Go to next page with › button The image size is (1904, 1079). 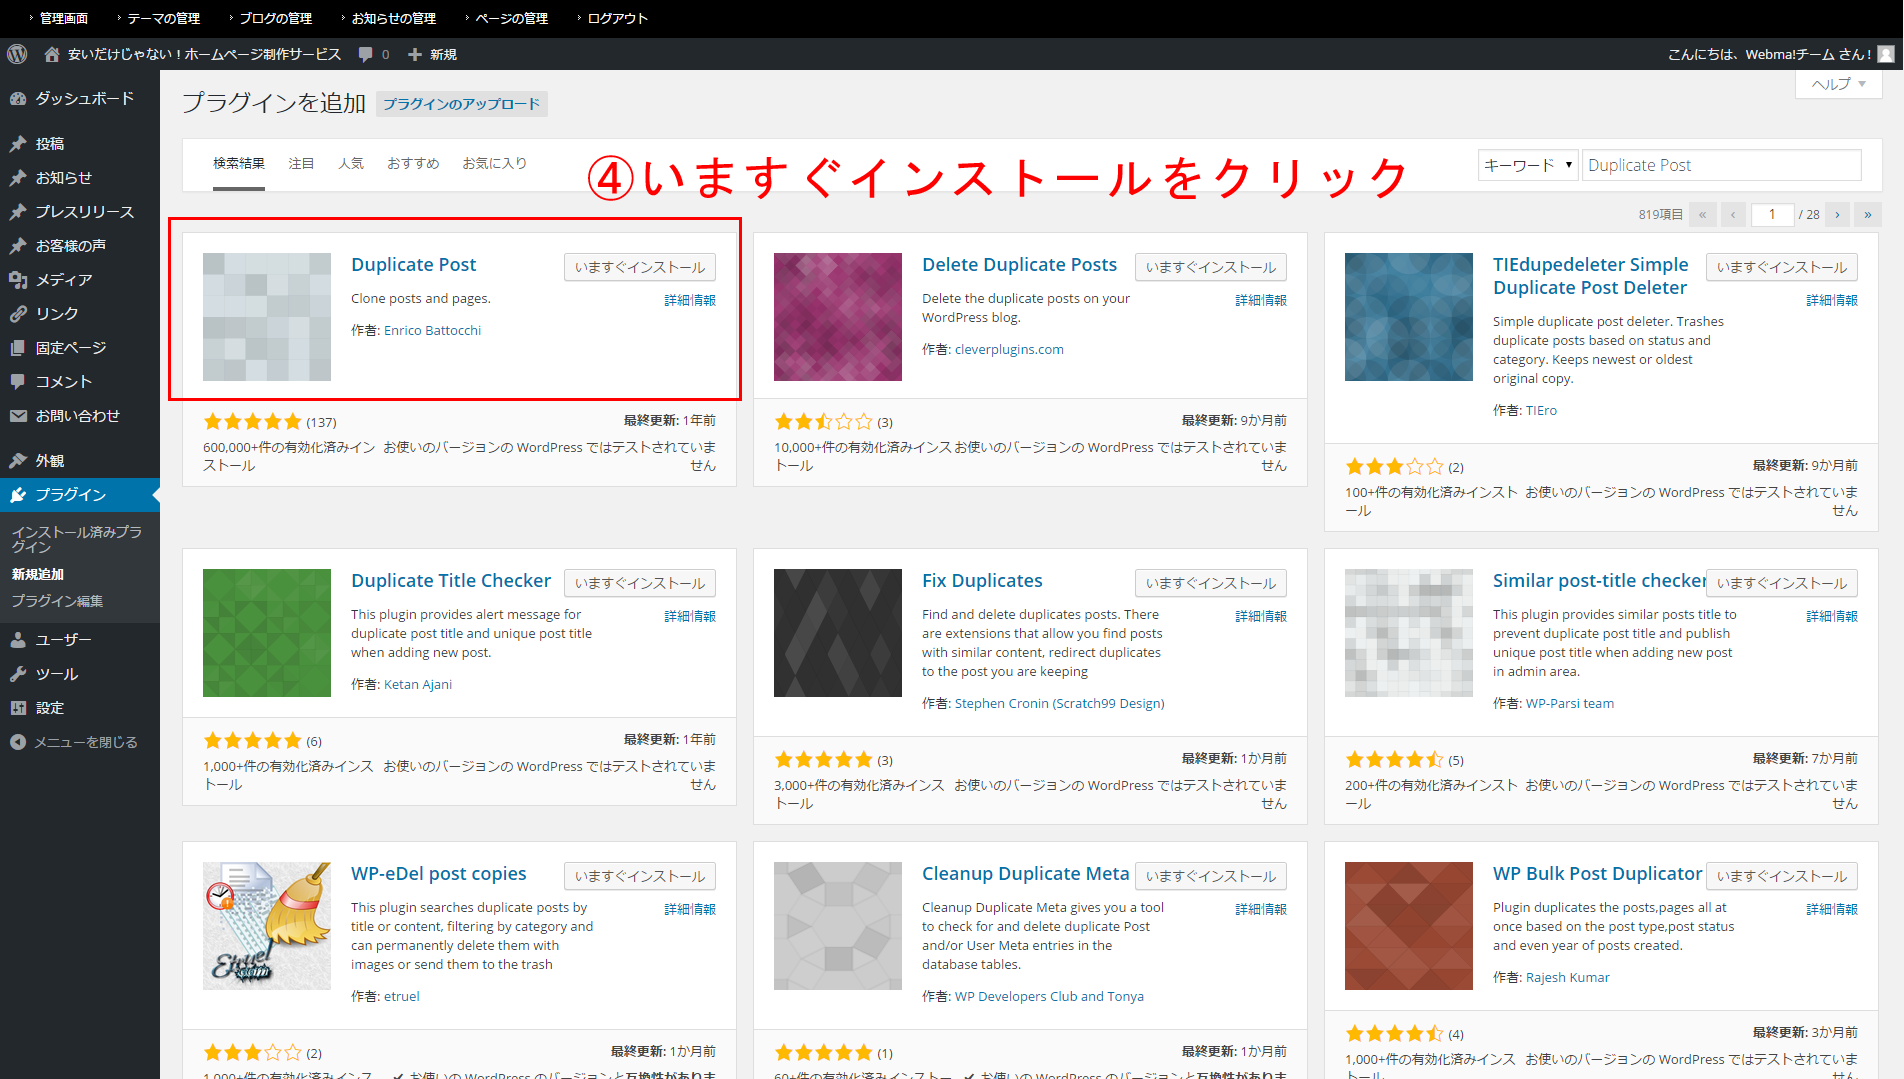coord(1837,214)
